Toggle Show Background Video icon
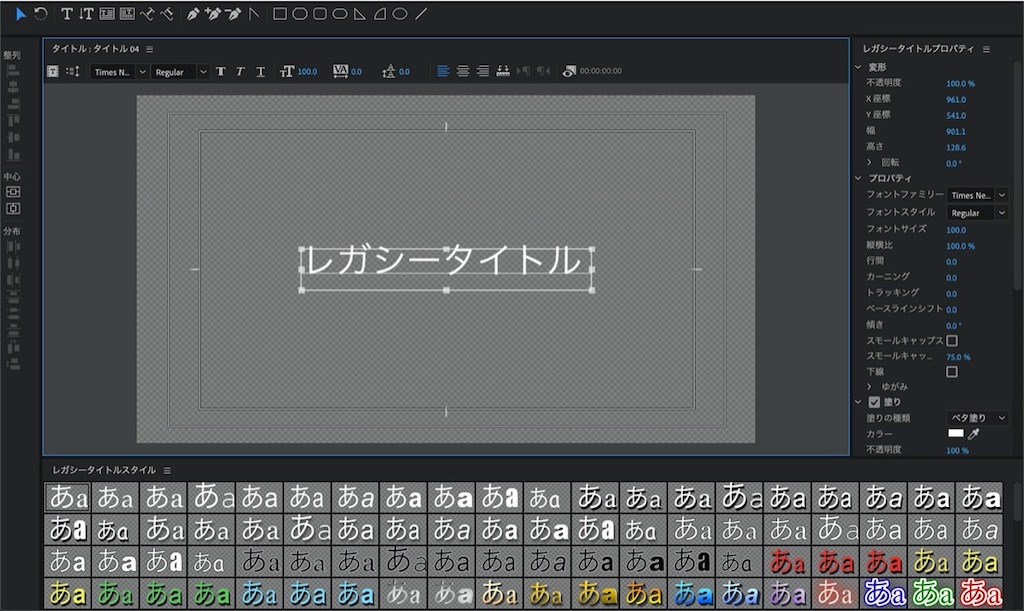 [x=569, y=70]
